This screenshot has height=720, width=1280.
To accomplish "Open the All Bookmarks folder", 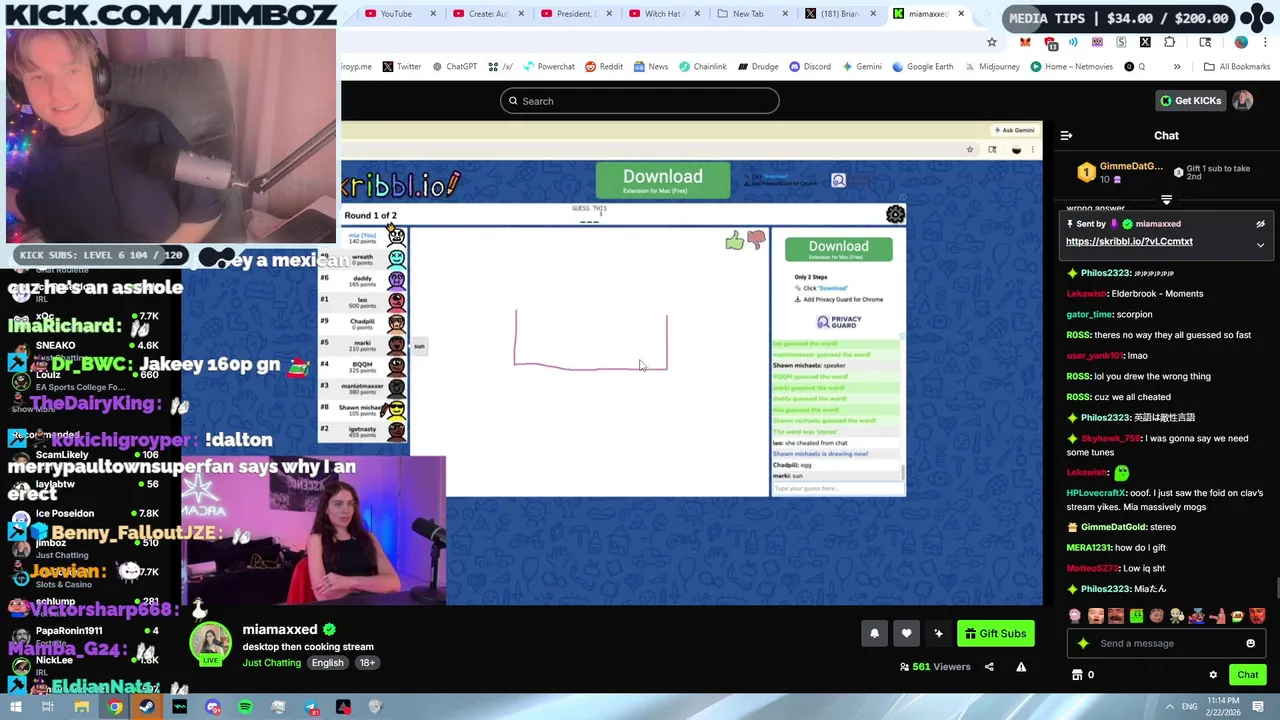I will point(1237,67).
